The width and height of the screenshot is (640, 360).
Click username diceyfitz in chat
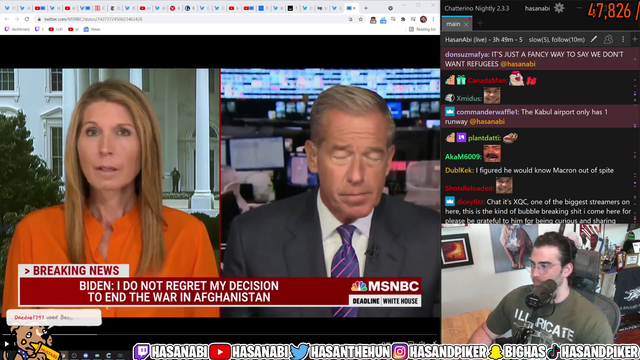471,202
